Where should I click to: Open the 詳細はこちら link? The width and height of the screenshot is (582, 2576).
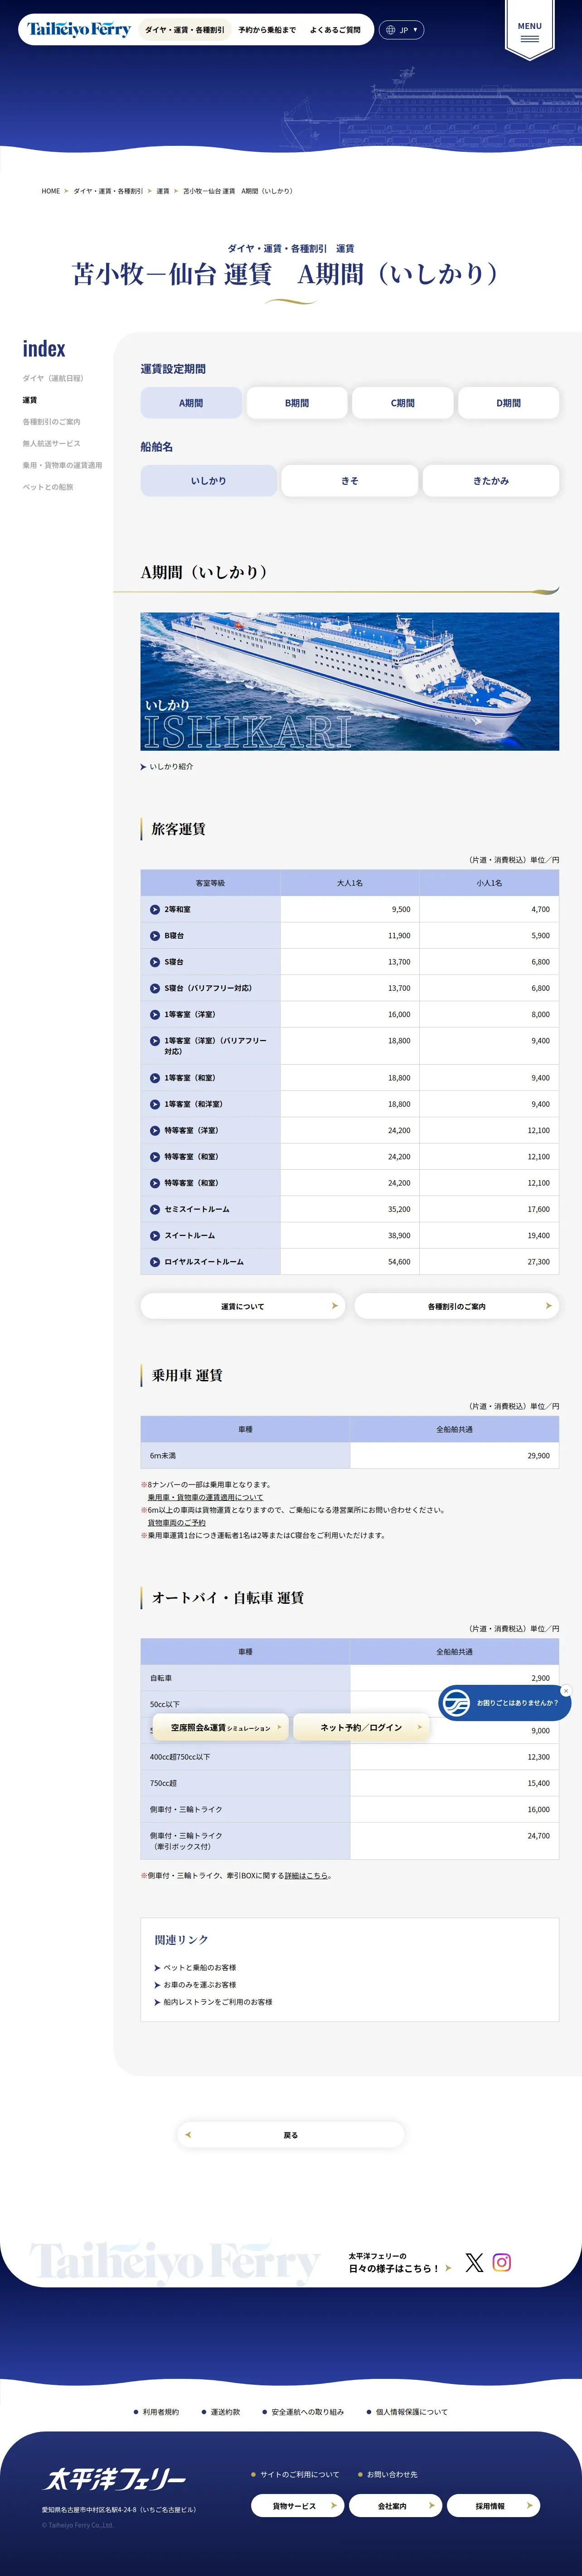pyautogui.click(x=306, y=1876)
